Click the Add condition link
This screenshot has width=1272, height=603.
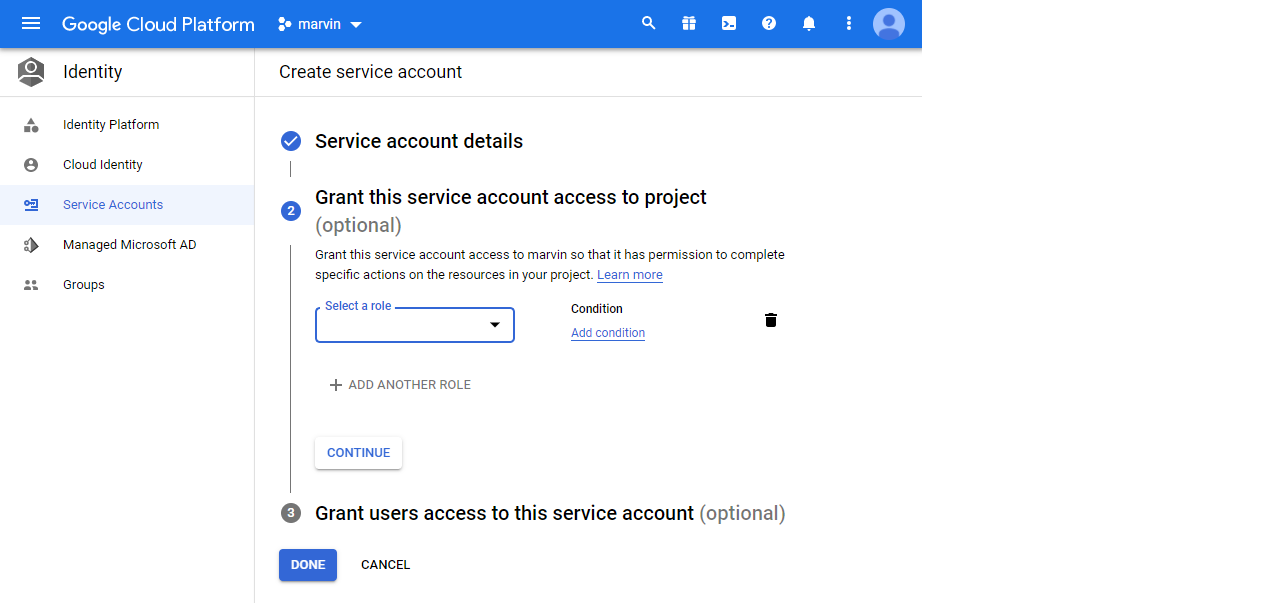(608, 333)
